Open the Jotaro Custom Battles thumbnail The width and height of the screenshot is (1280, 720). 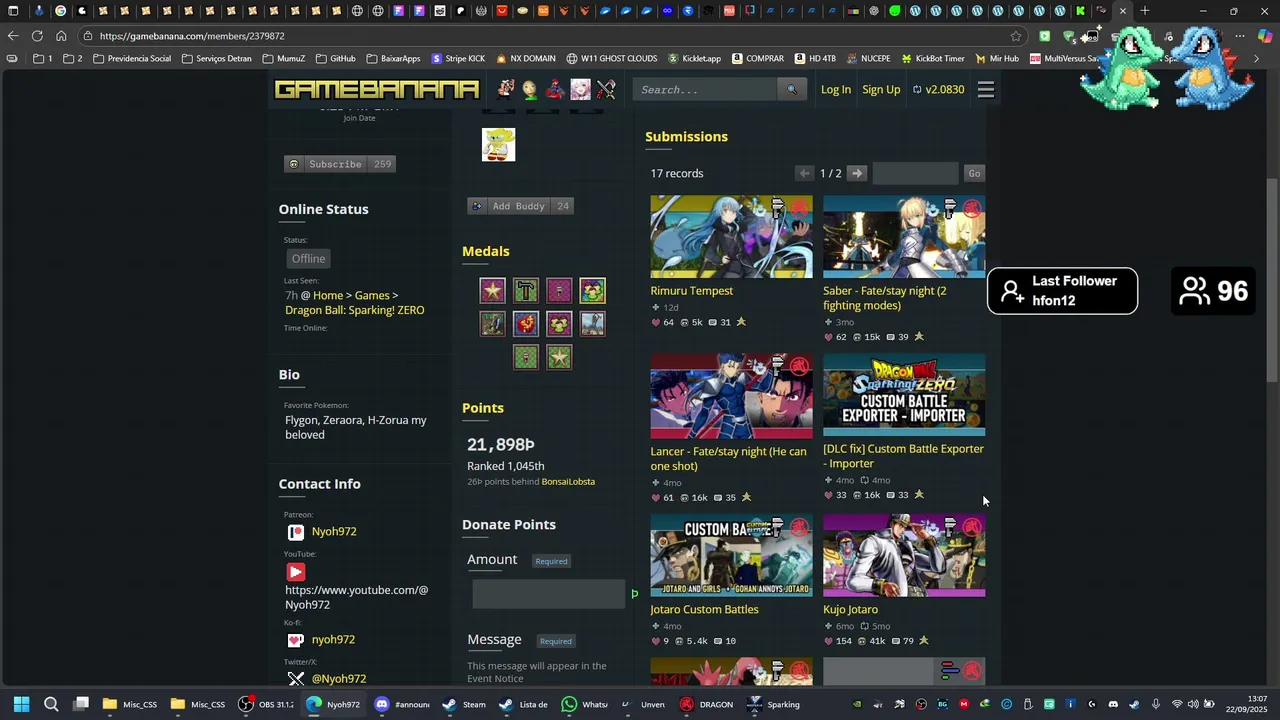(x=731, y=556)
